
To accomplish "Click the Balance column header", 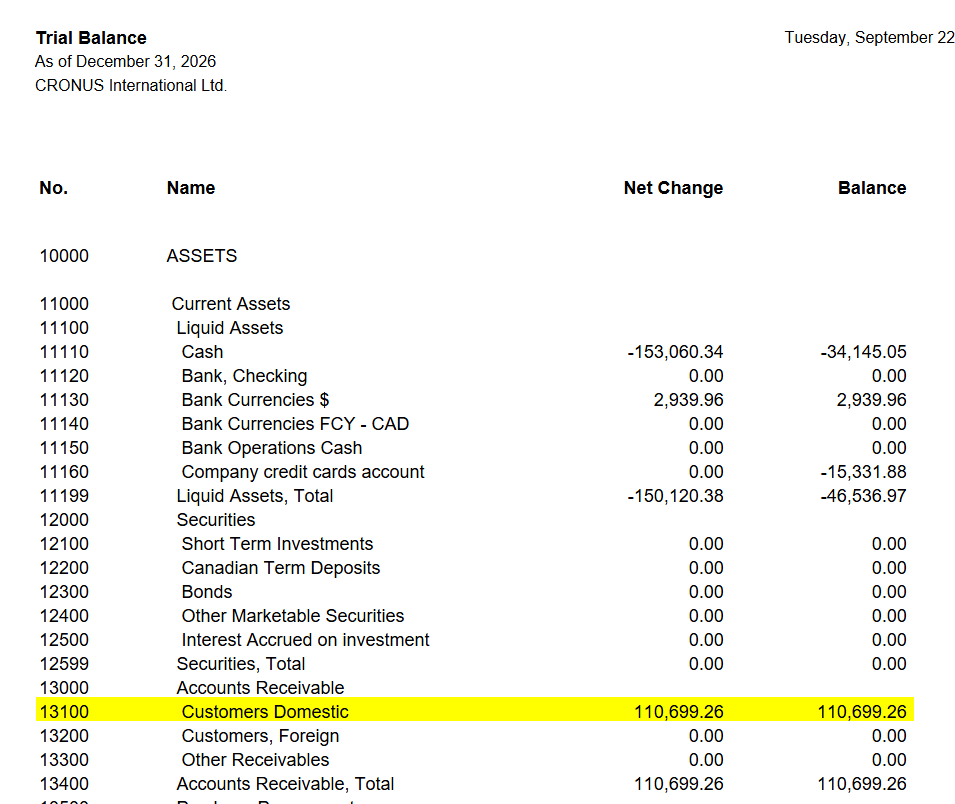I will 872,188.
